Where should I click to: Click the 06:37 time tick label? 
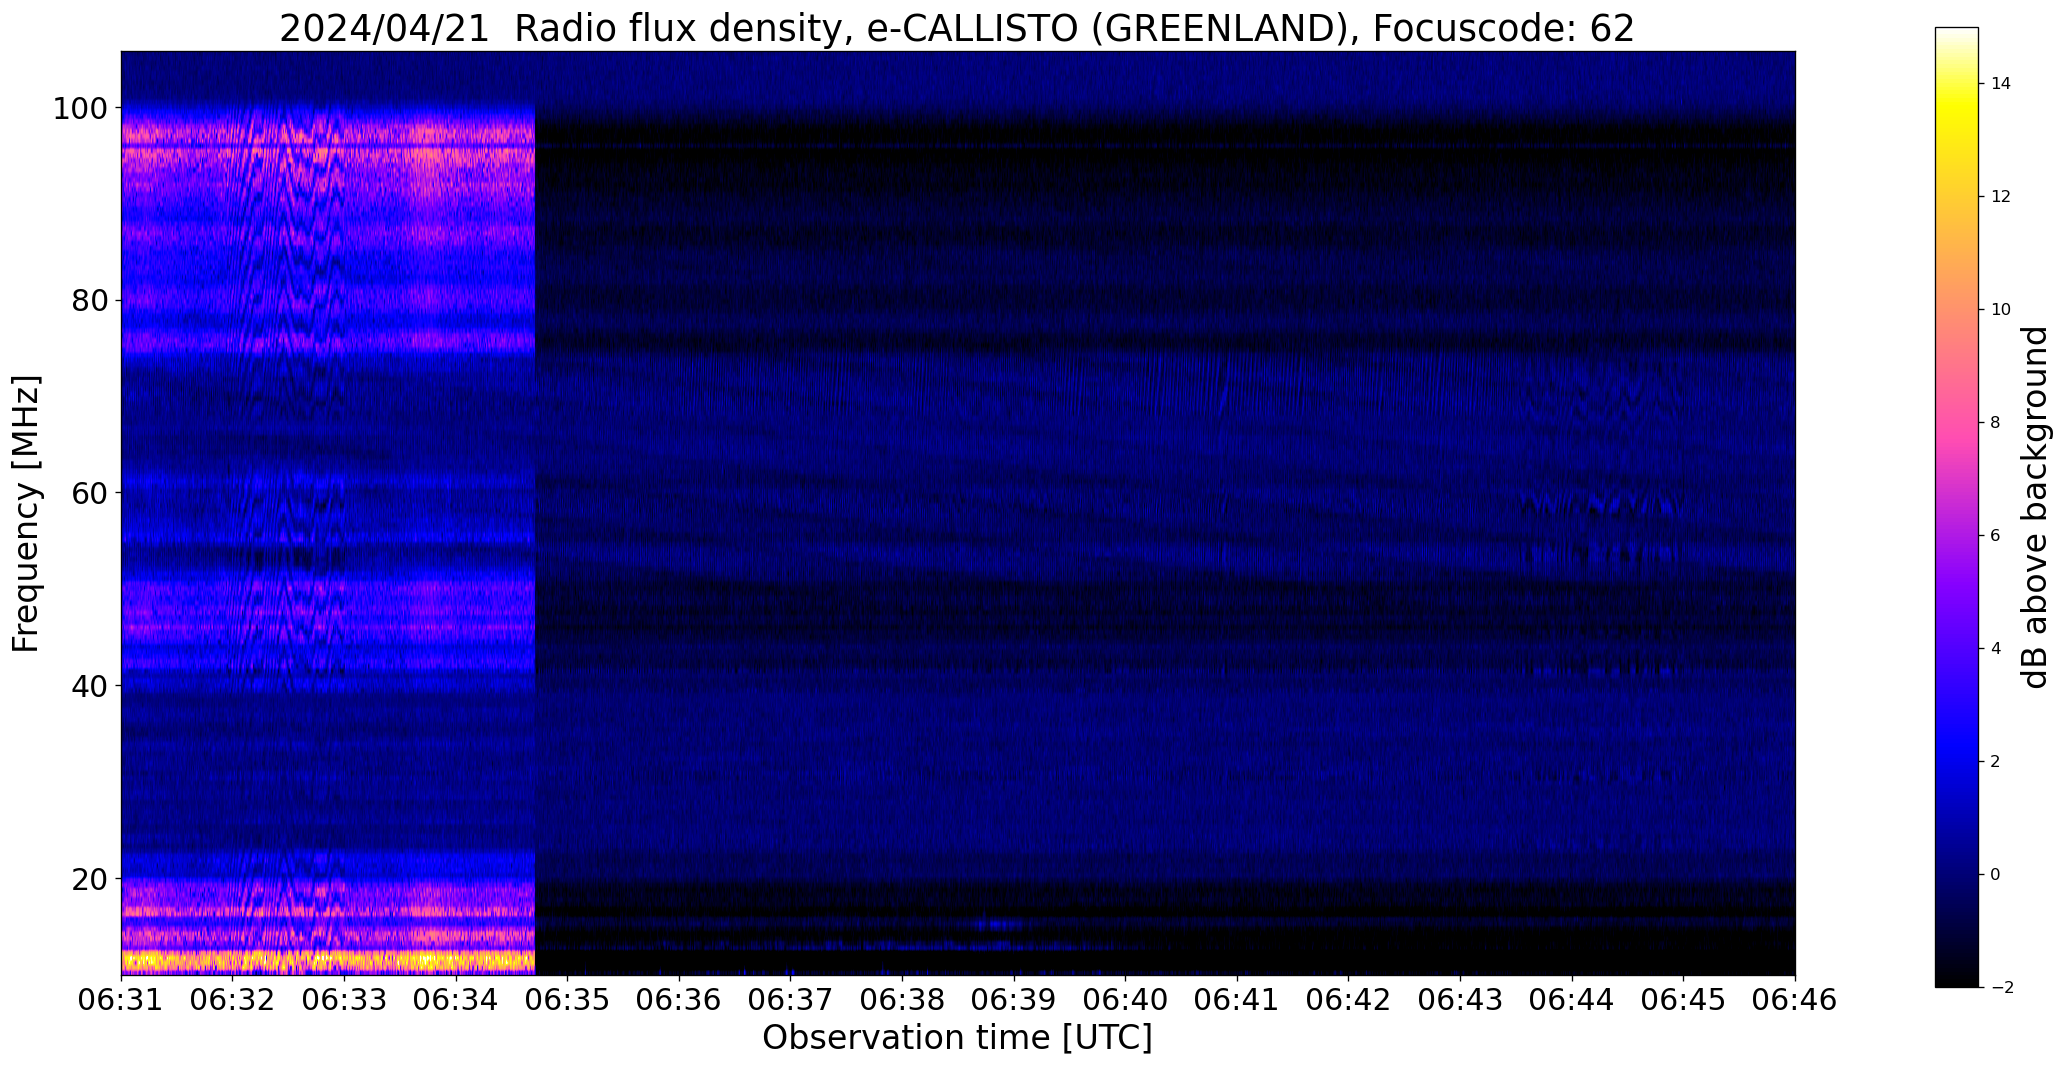791,1001
